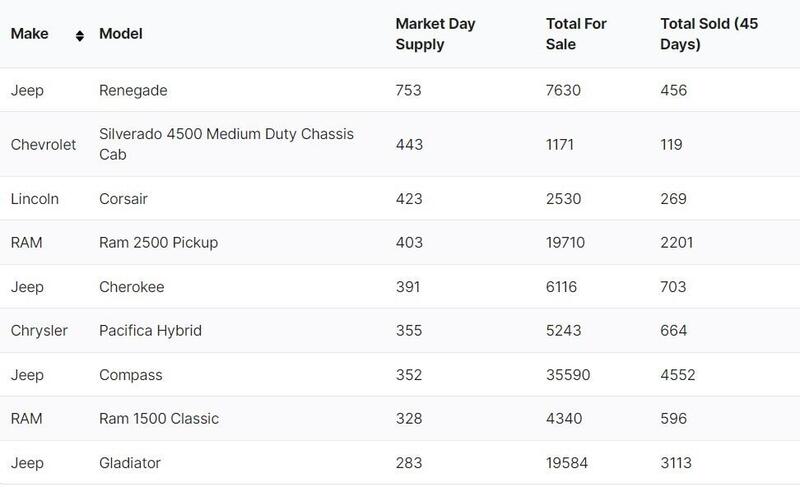Viewport: 800px width, 487px height.
Task: Click the Corsair model cell
Action: tap(124, 199)
